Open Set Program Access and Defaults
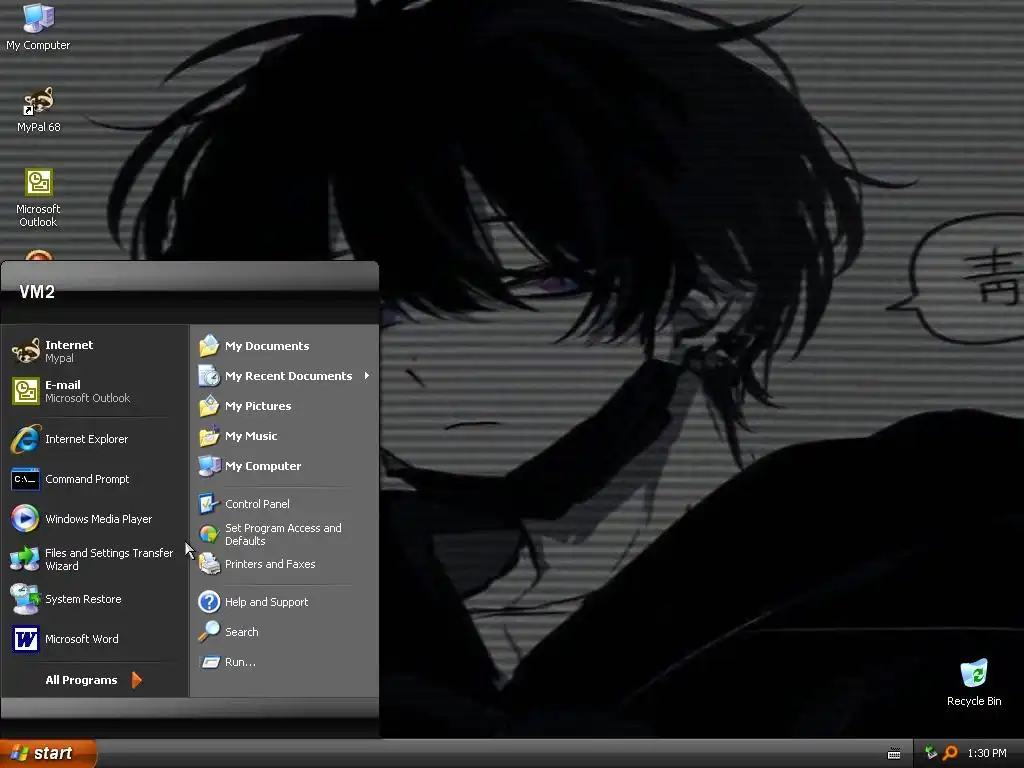The image size is (1024, 768). coord(285,534)
